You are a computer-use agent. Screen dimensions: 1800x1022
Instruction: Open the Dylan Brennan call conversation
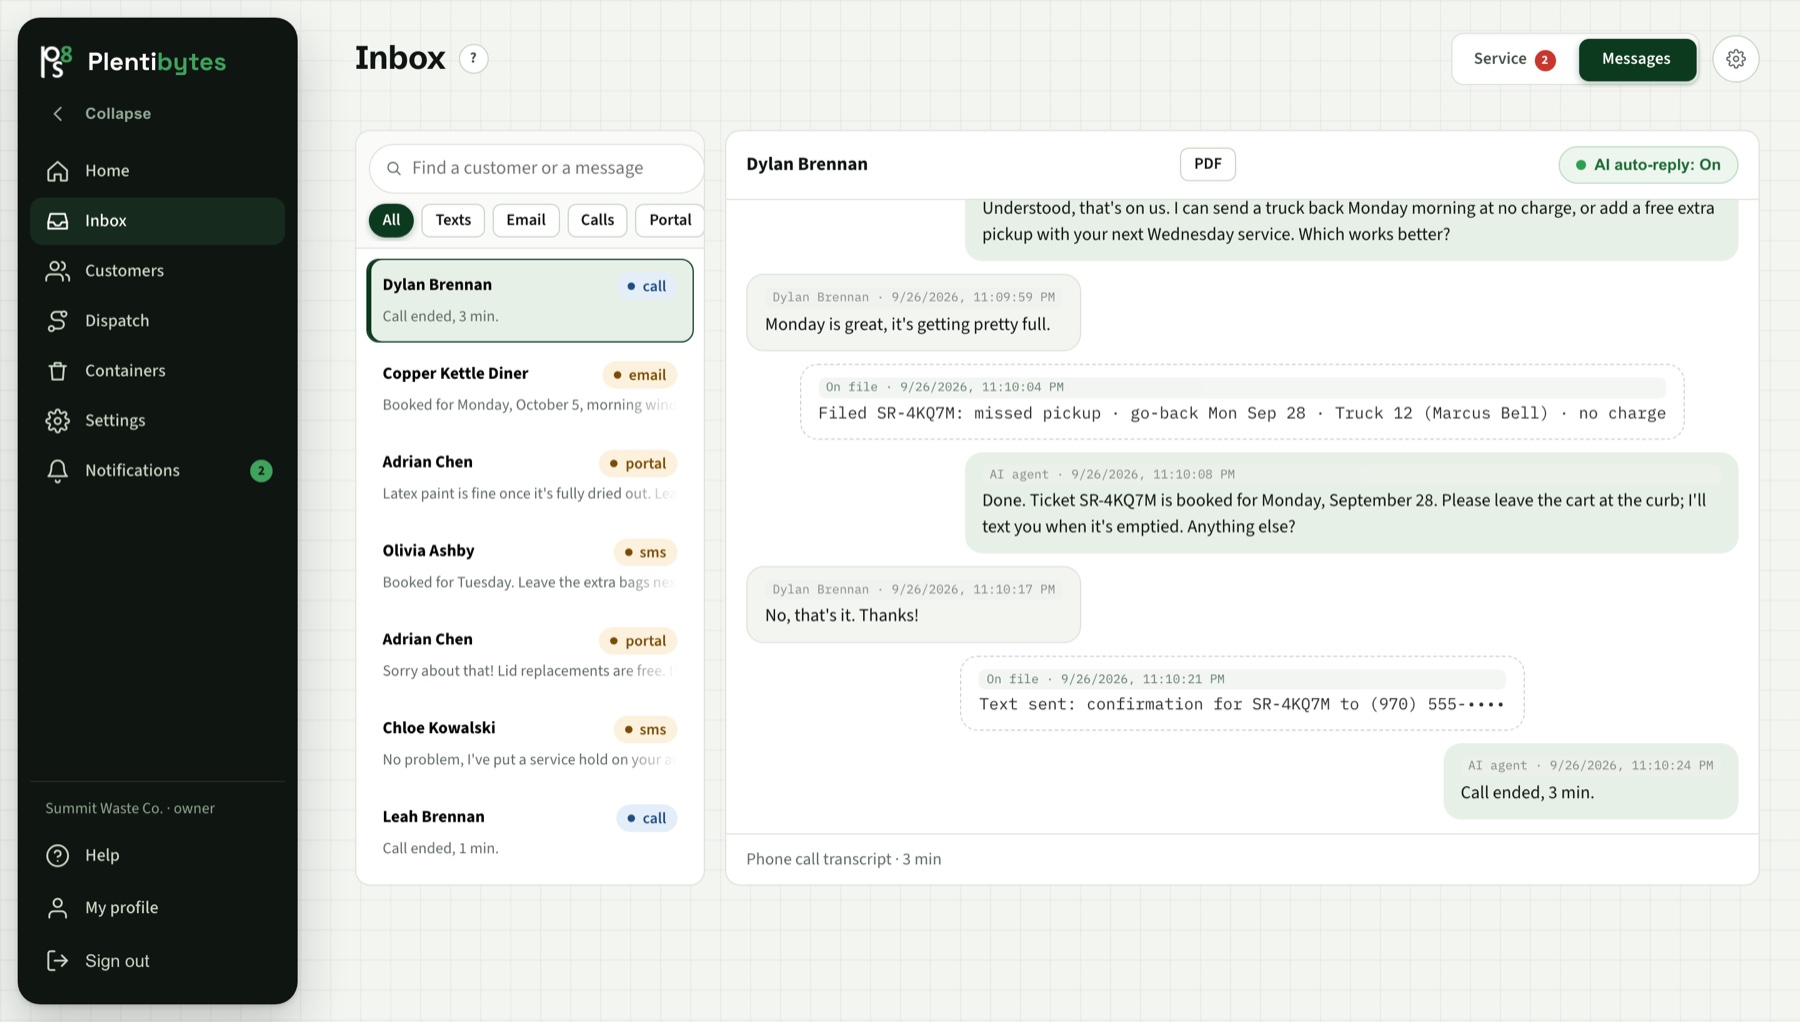(530, 301)
